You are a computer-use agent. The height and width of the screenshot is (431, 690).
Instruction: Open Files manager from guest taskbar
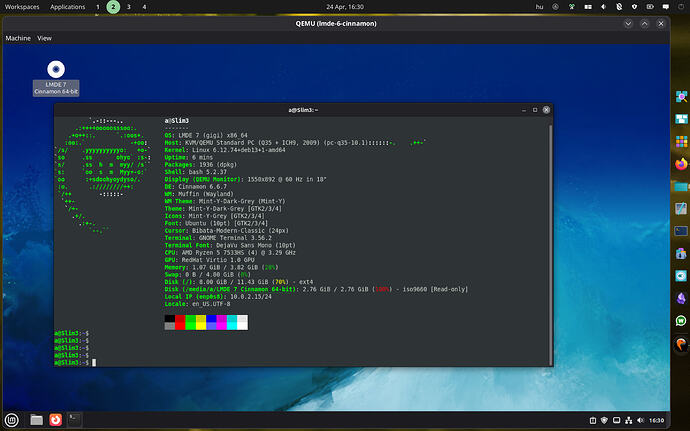tap(37, 420)
